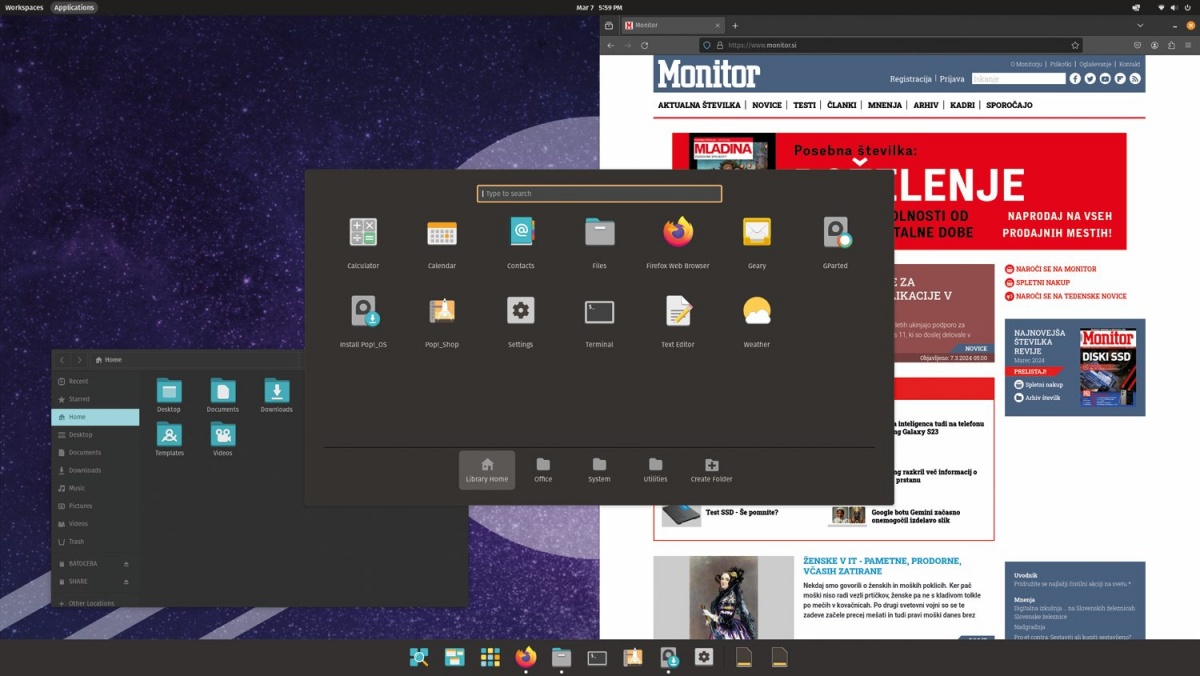Switch to the Utilities folder tab
Screen dimensions: 1200x676
point(655,470)
